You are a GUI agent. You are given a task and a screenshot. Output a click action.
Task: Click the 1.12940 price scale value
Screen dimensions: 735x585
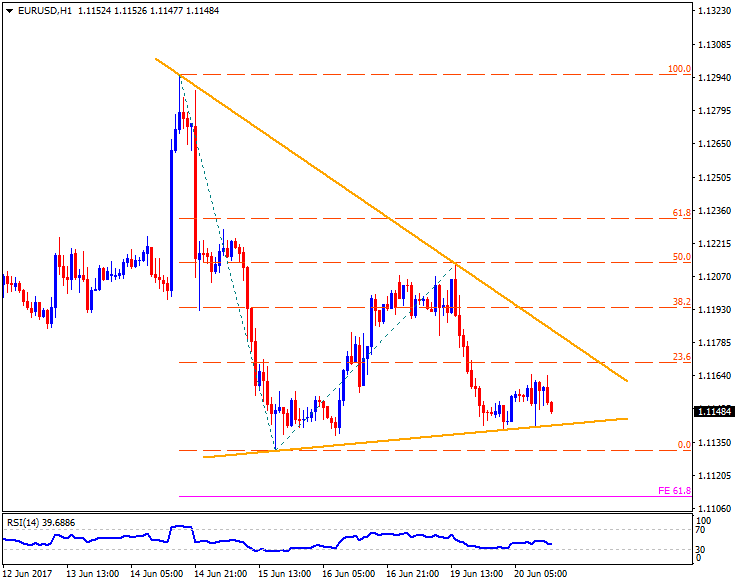click(714, 77)
